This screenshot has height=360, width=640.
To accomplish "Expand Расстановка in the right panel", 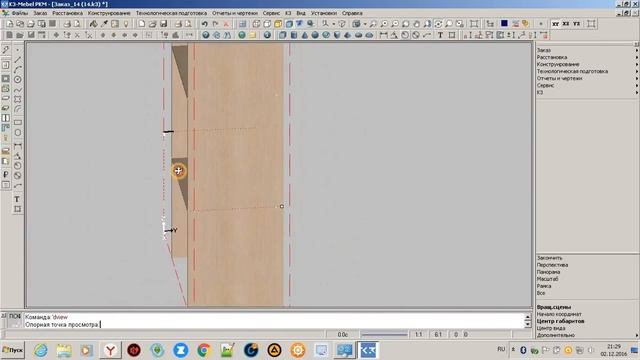I will tap(587, 57).
